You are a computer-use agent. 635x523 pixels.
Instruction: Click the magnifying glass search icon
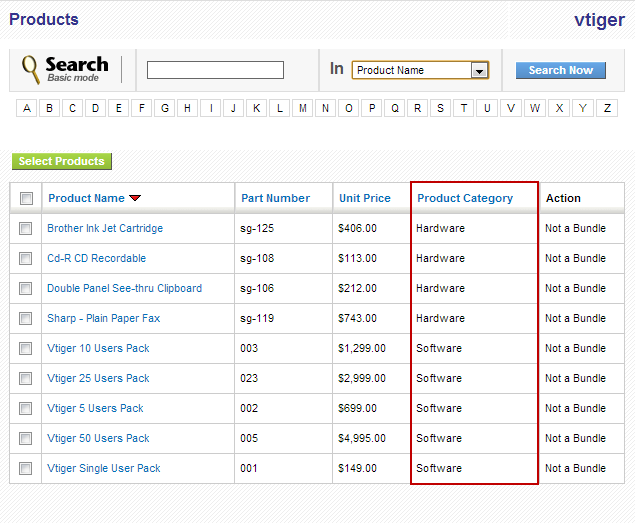[31, 70]
